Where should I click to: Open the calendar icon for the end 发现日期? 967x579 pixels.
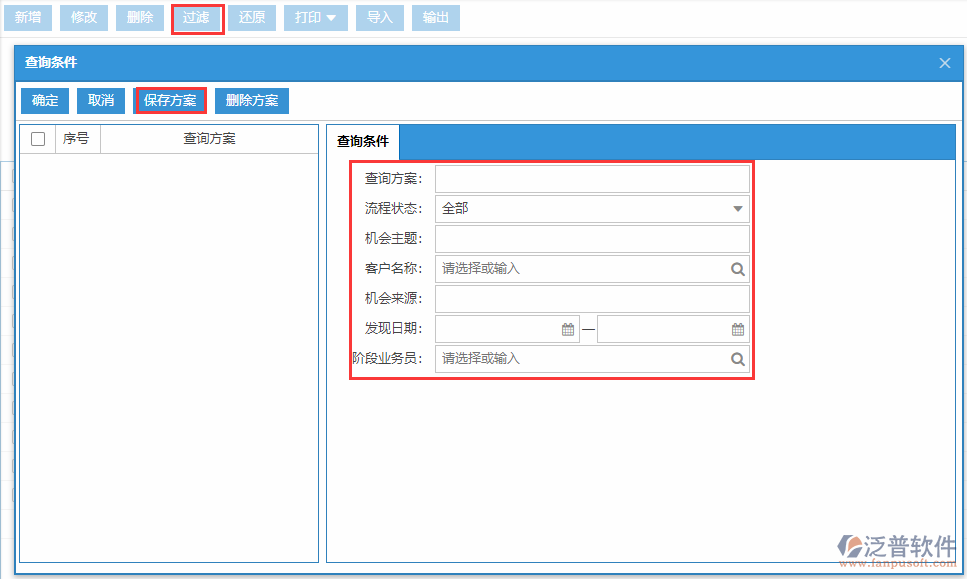[x=738, y=328]
